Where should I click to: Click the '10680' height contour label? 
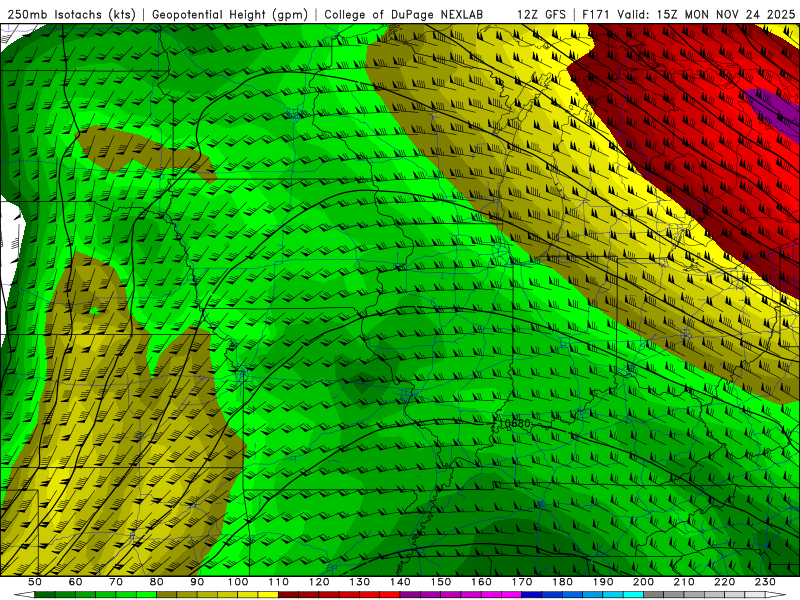[x=514, y=424]
